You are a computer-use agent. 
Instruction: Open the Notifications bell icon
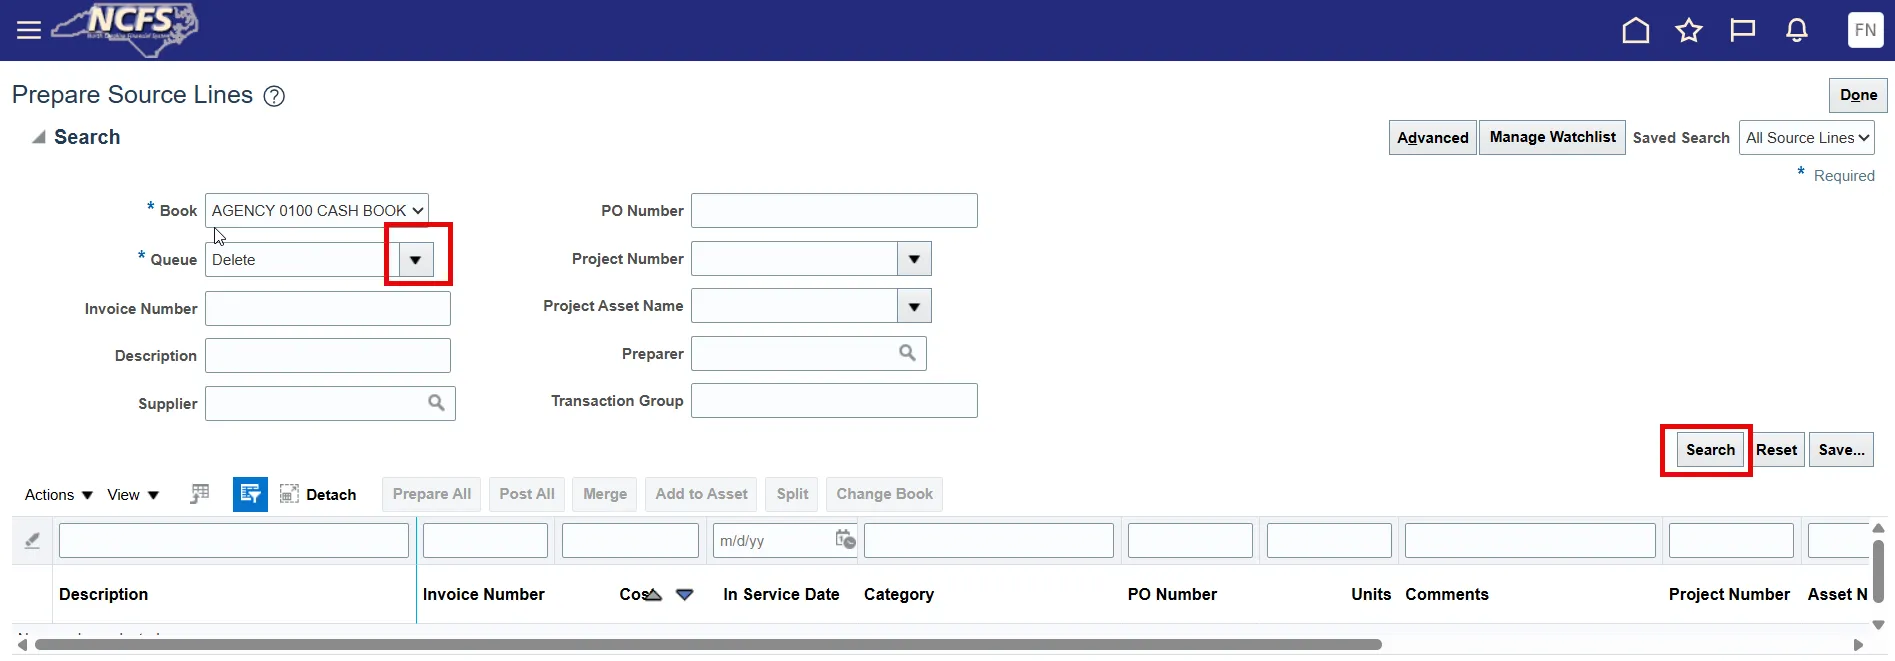[x=1797, y=30]
